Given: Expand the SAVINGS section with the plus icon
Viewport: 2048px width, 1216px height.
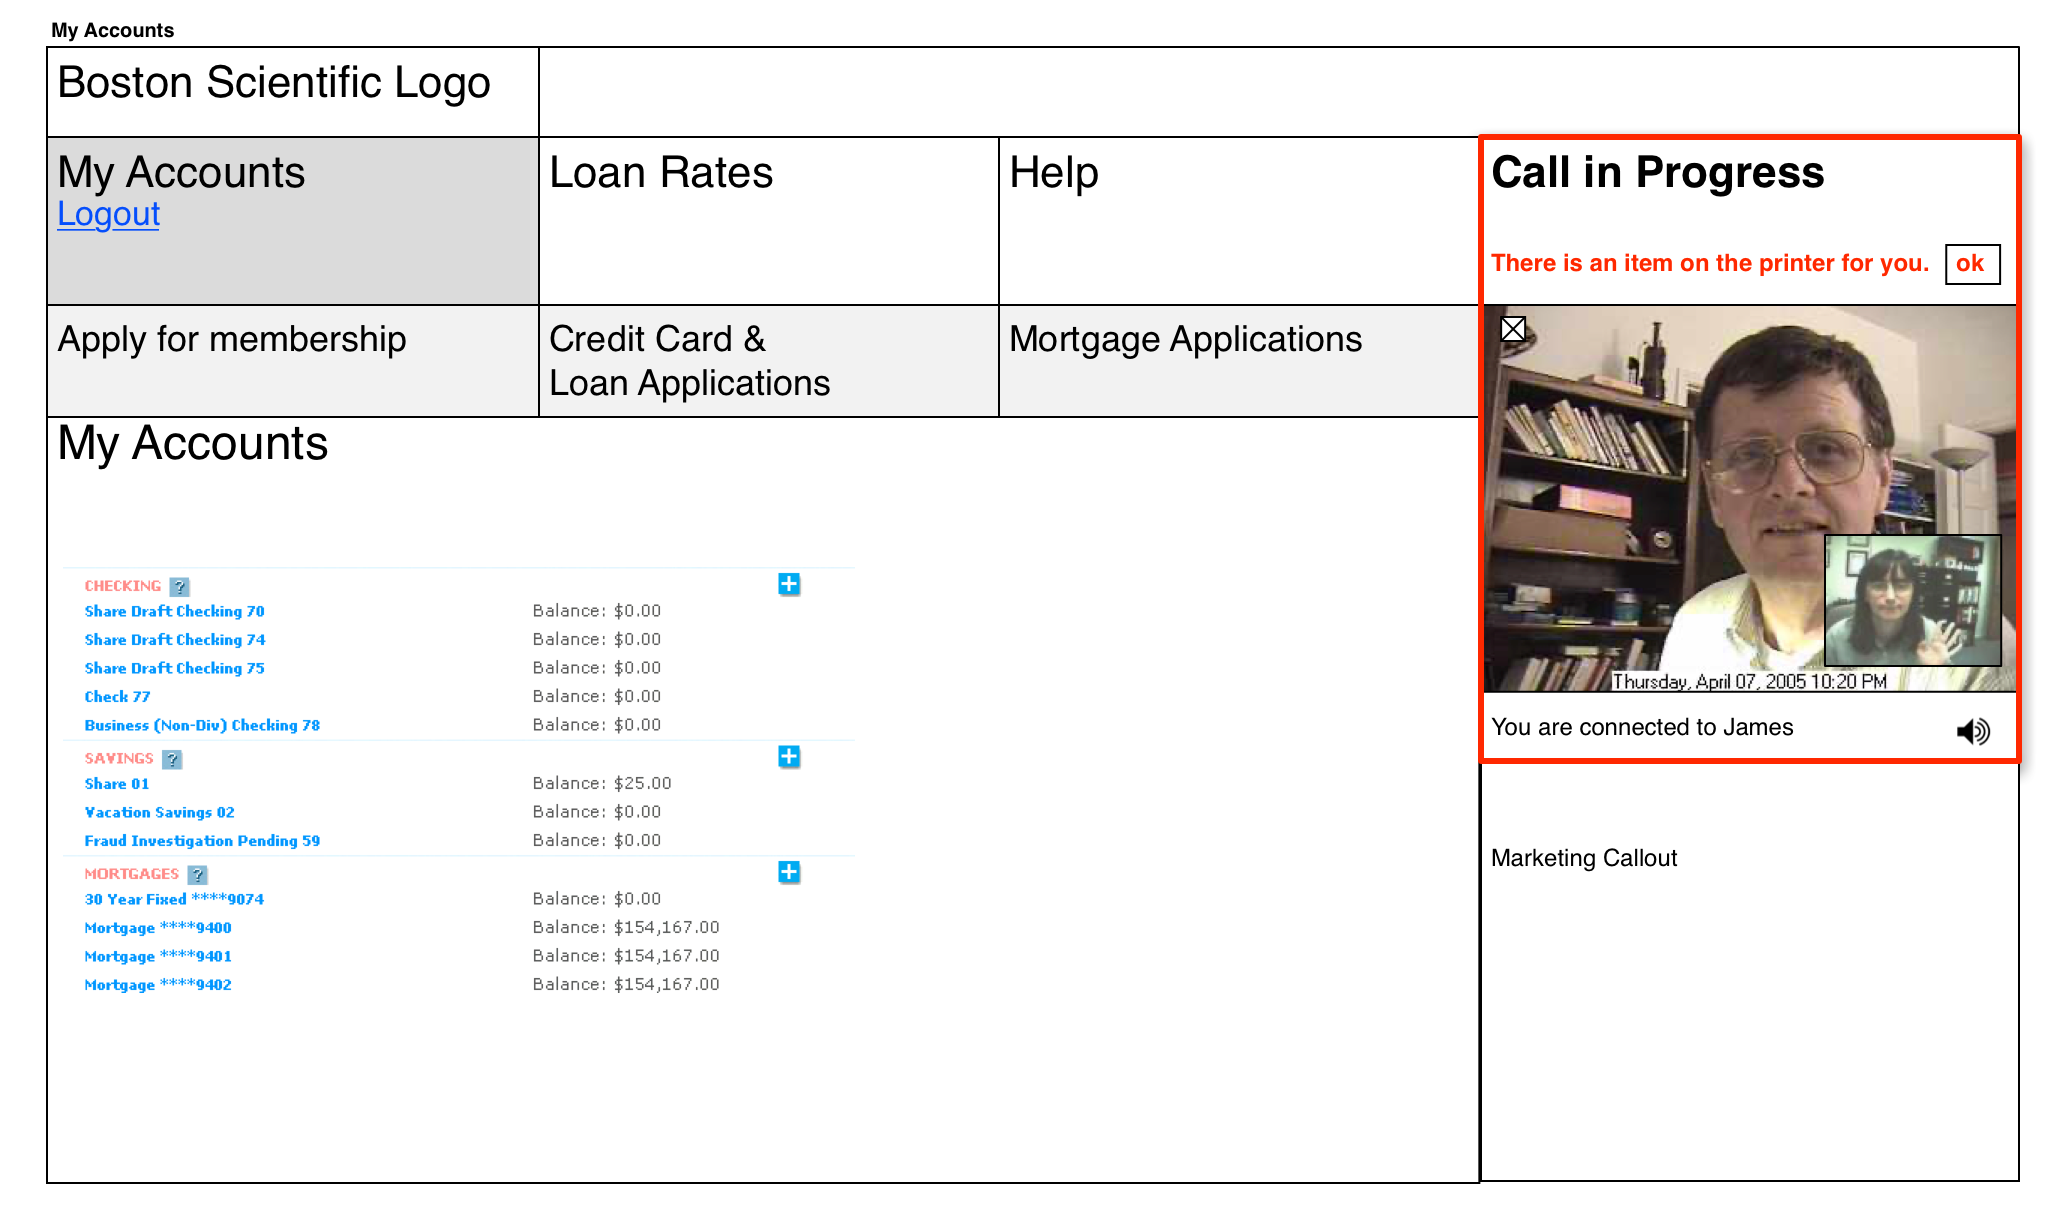Looking at the screenshot, I should 789,757.
